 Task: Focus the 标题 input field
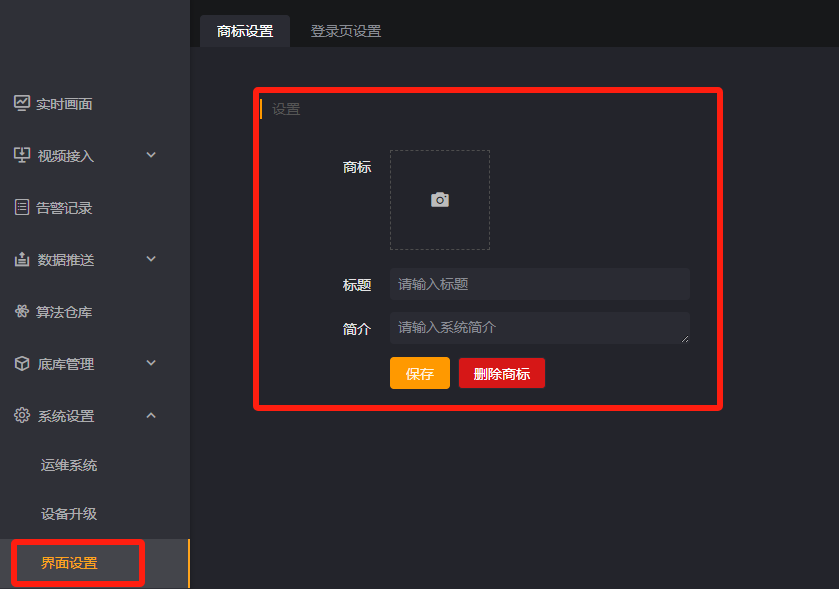(x=540, y=284)
